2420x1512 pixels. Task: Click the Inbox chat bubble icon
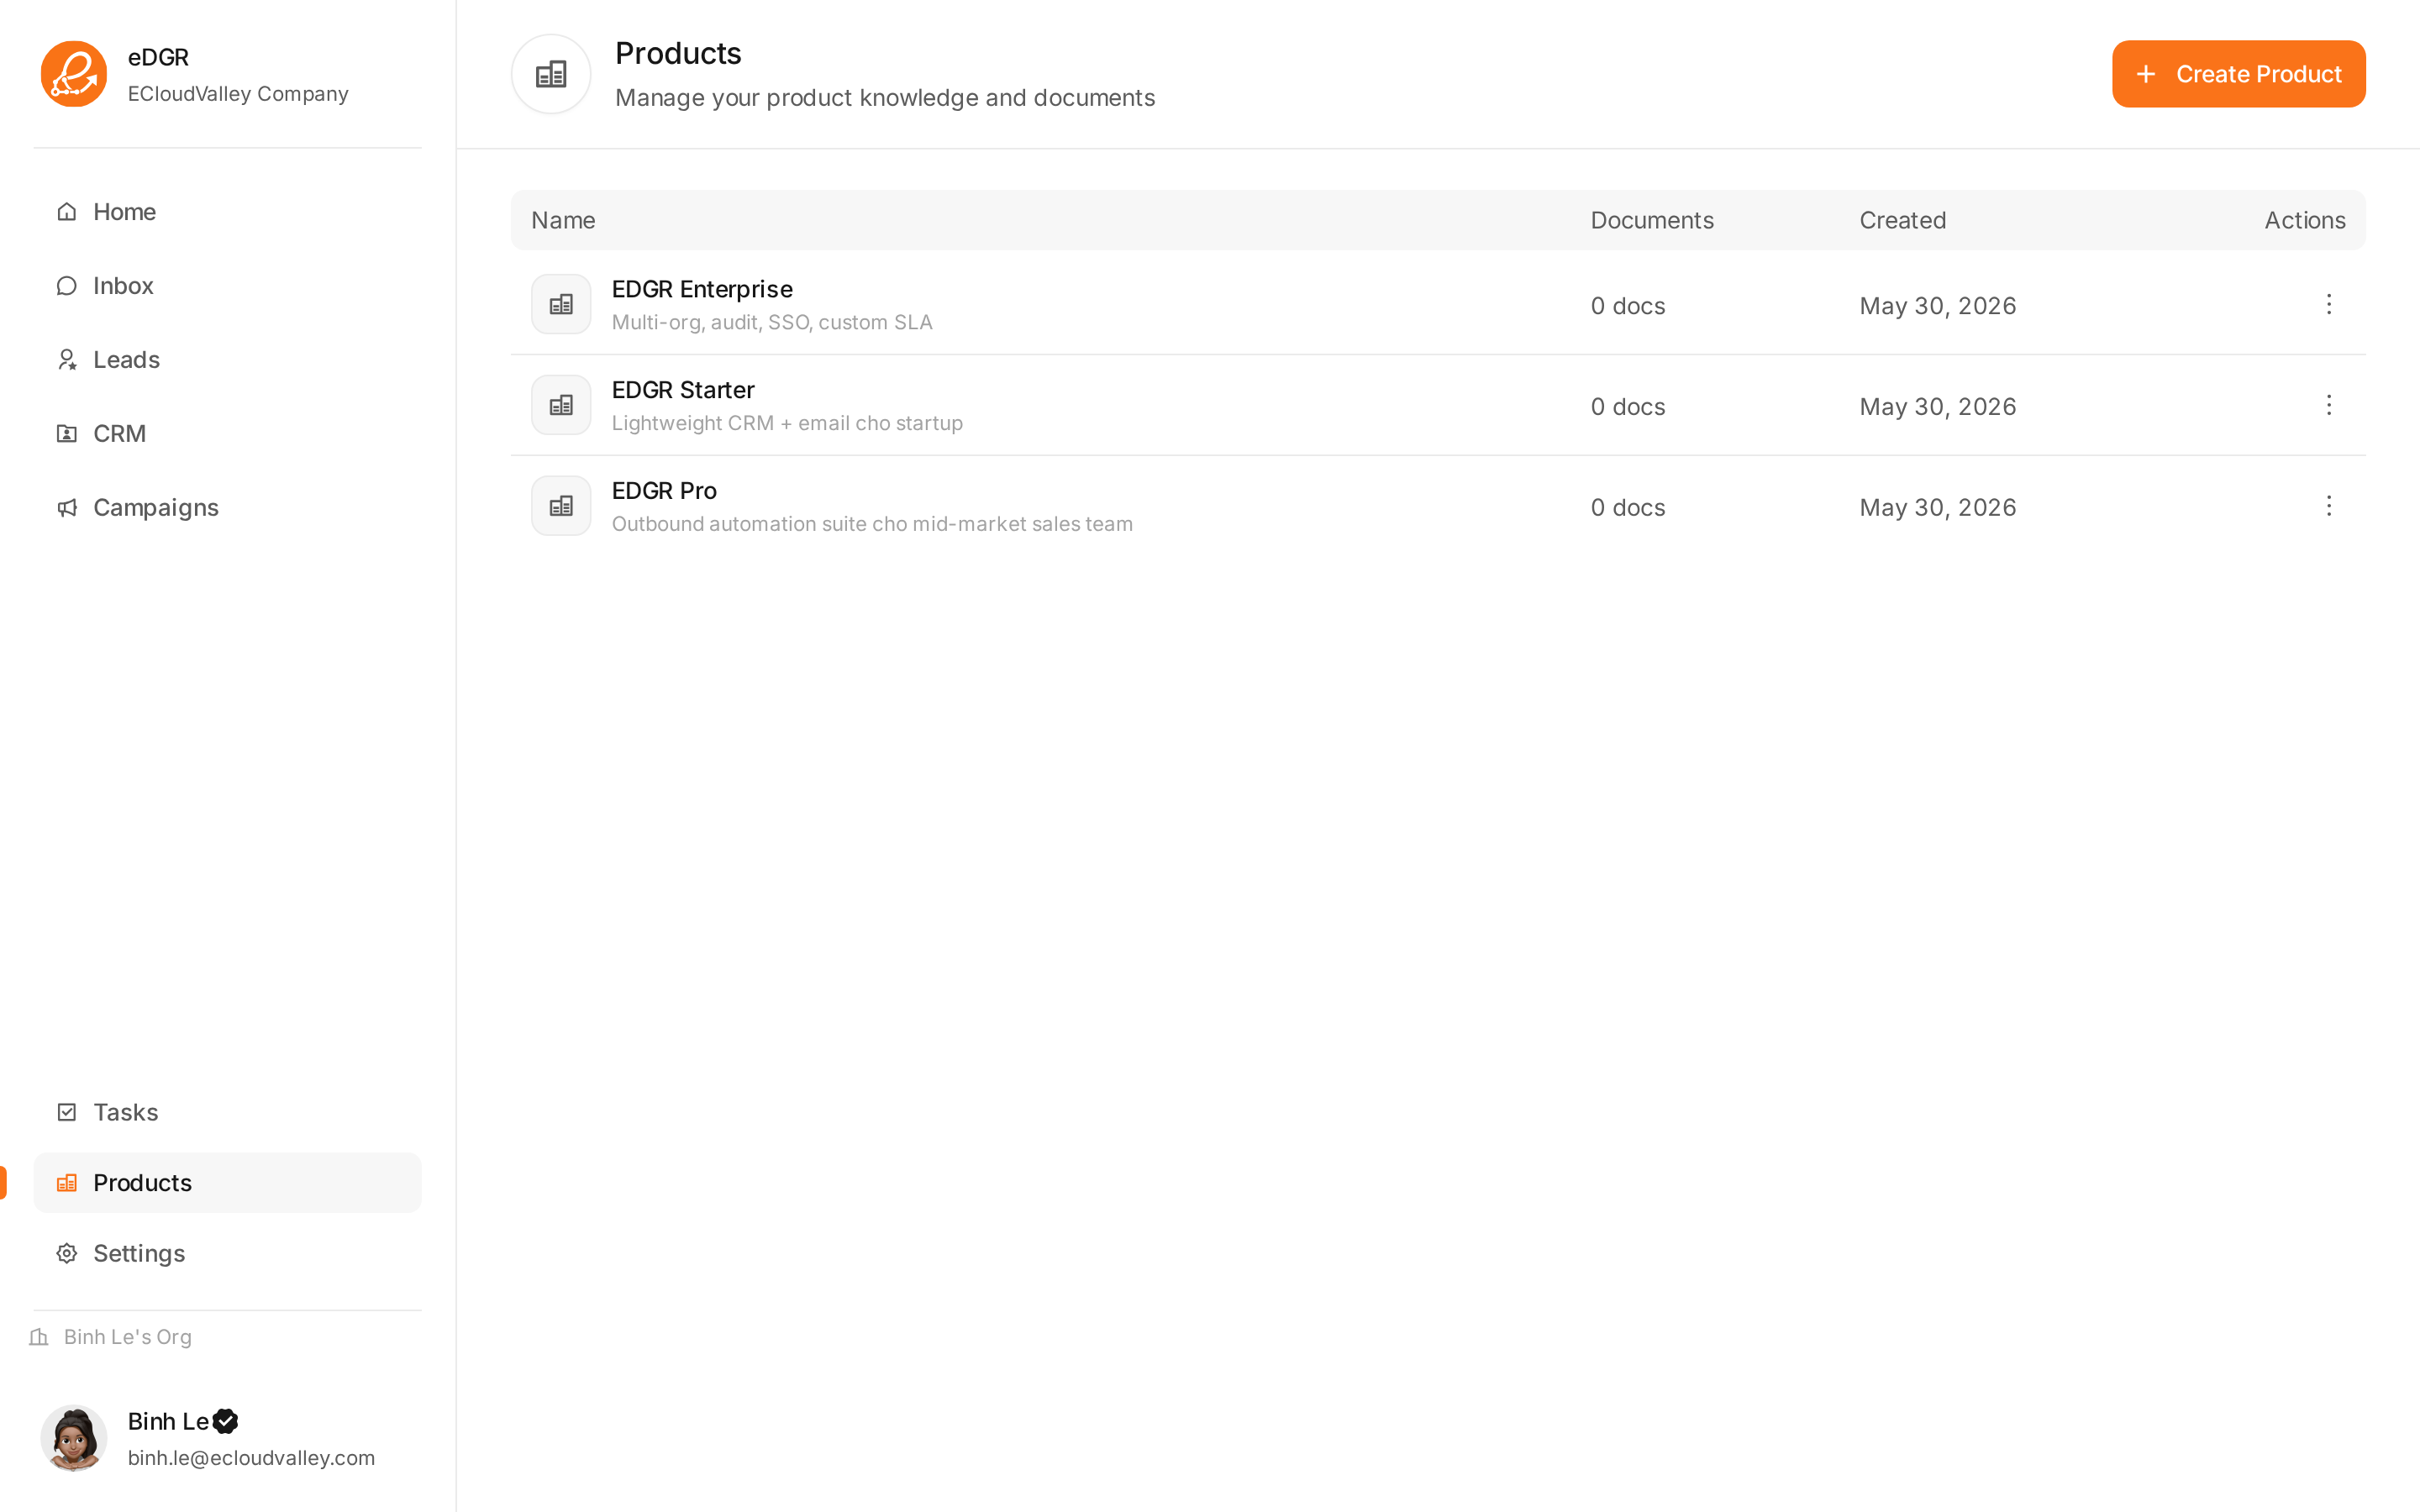pos(67,286)
